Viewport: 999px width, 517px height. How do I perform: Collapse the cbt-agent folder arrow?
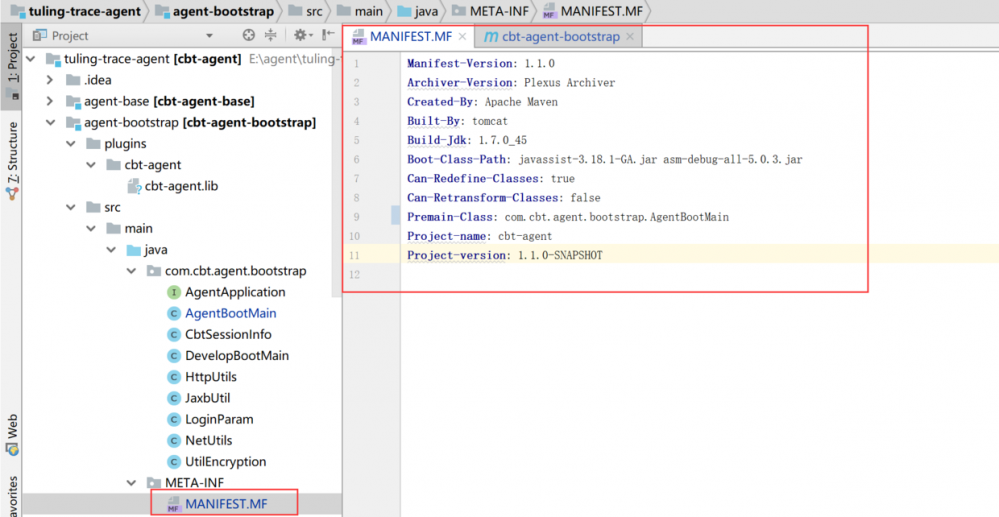(x=91, y=164)
